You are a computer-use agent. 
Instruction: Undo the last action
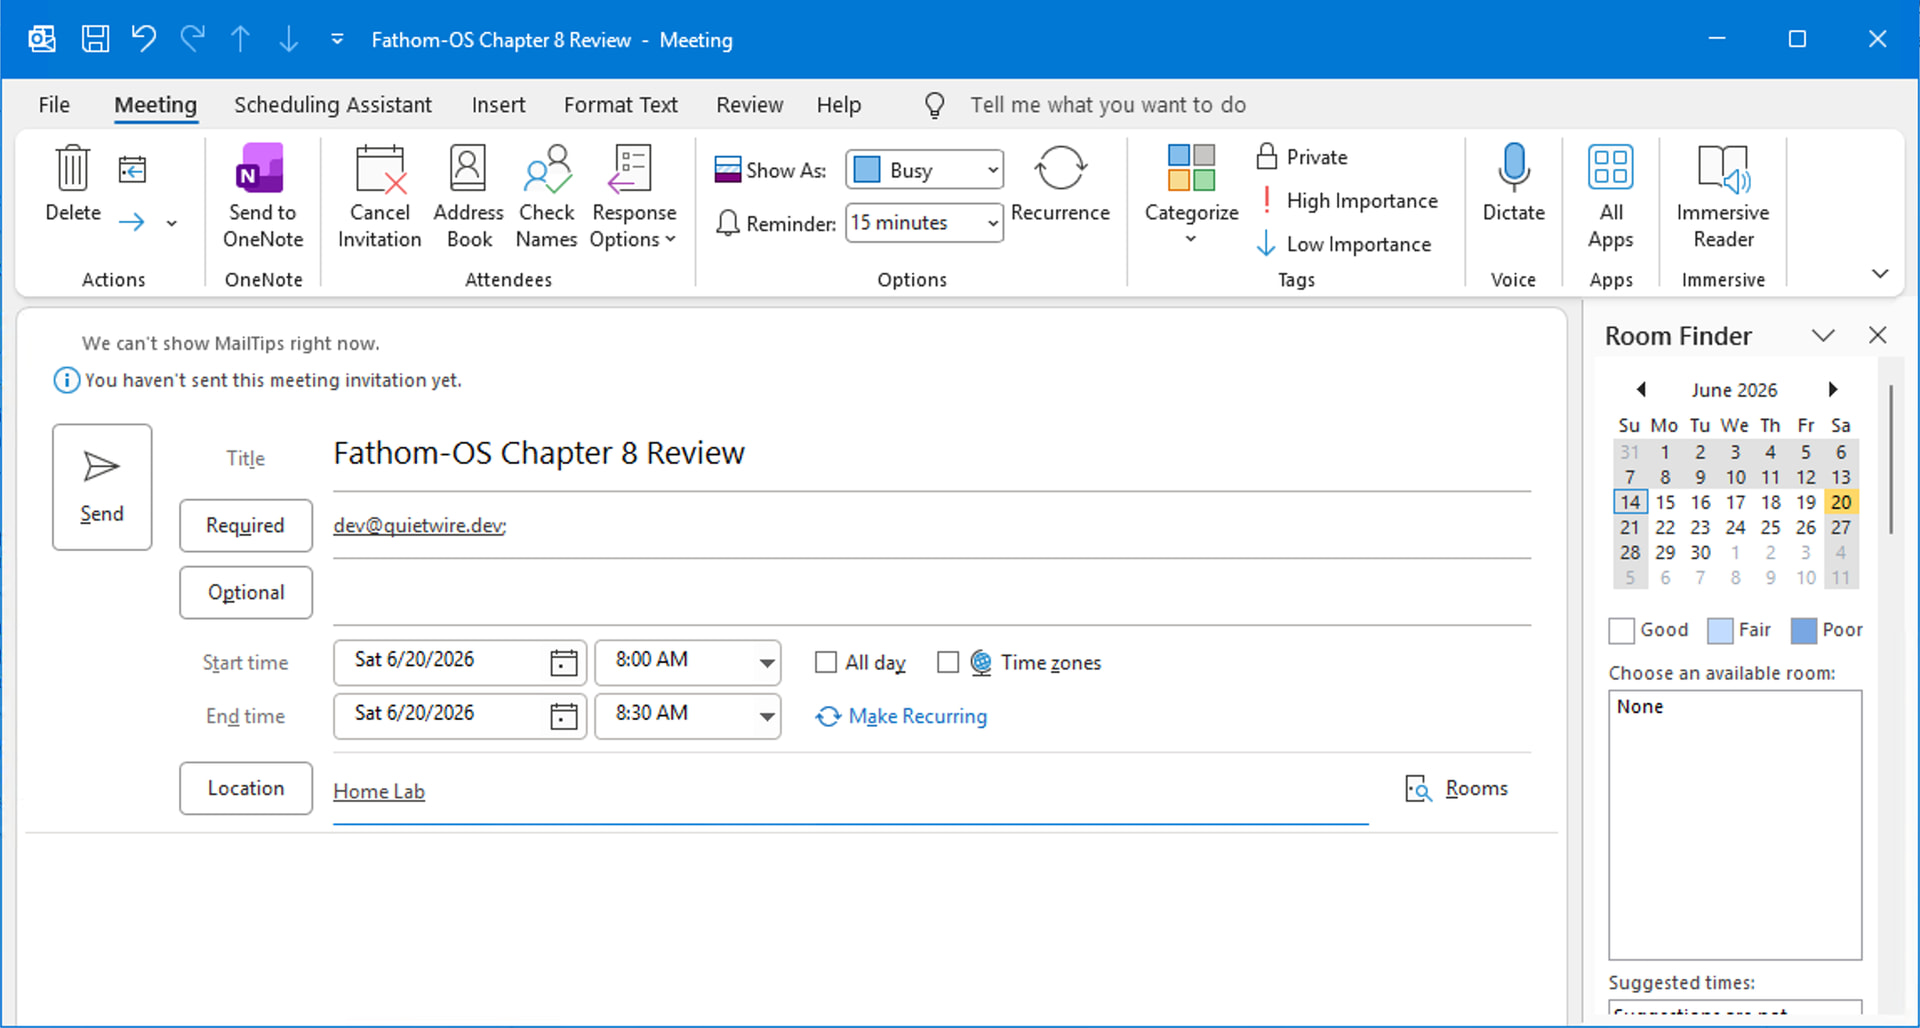pos(143,39)
